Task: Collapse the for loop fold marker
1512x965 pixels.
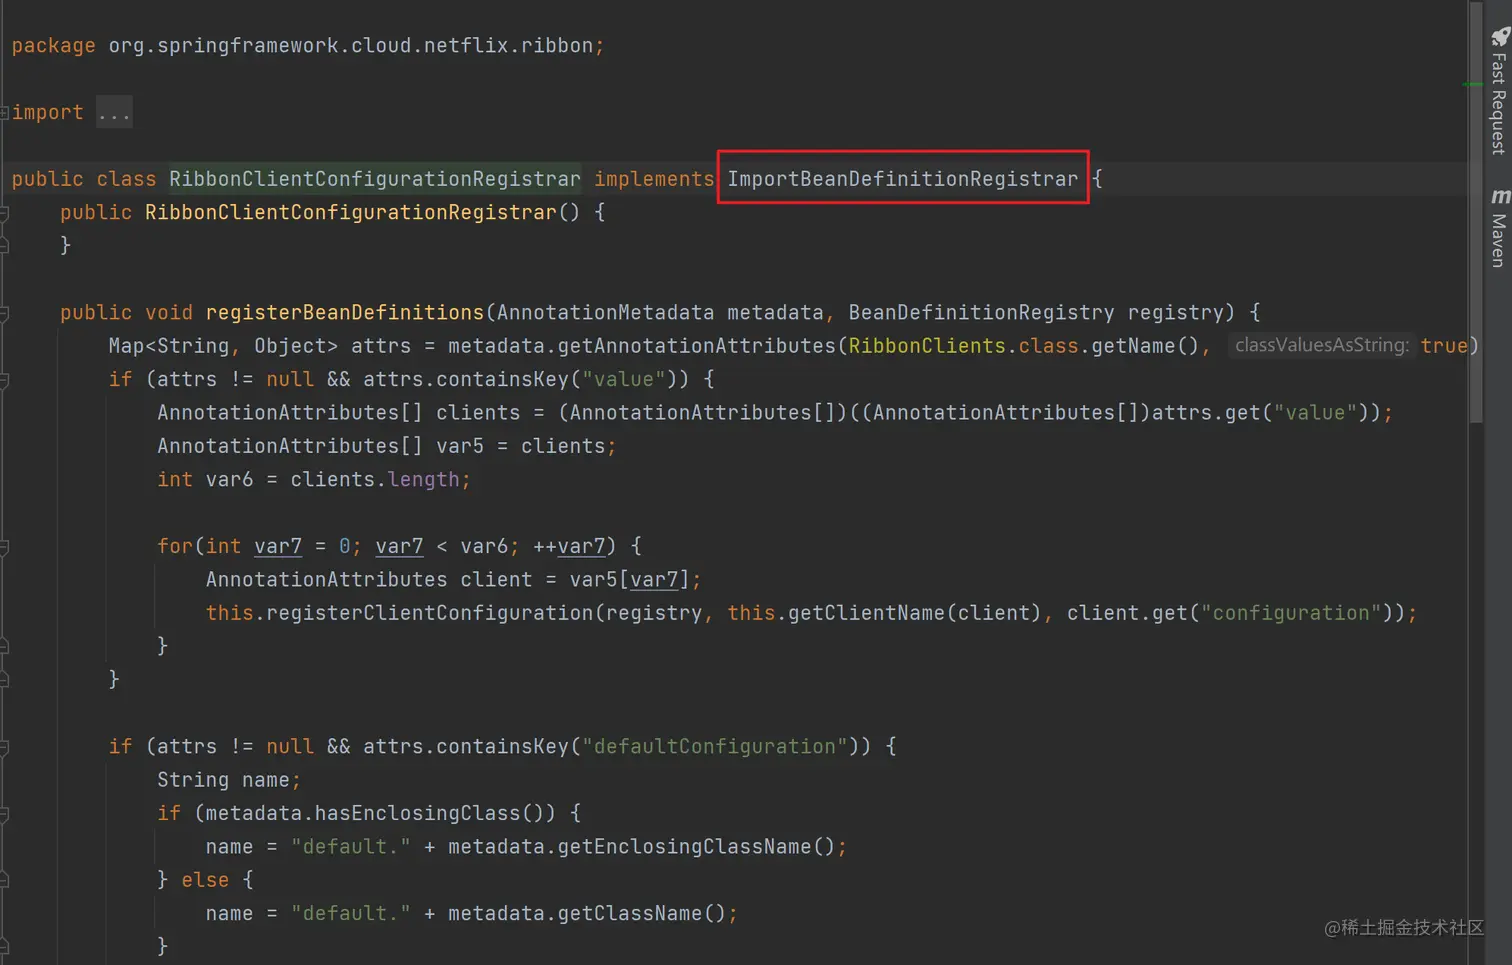Action: [x=4, y=547]
